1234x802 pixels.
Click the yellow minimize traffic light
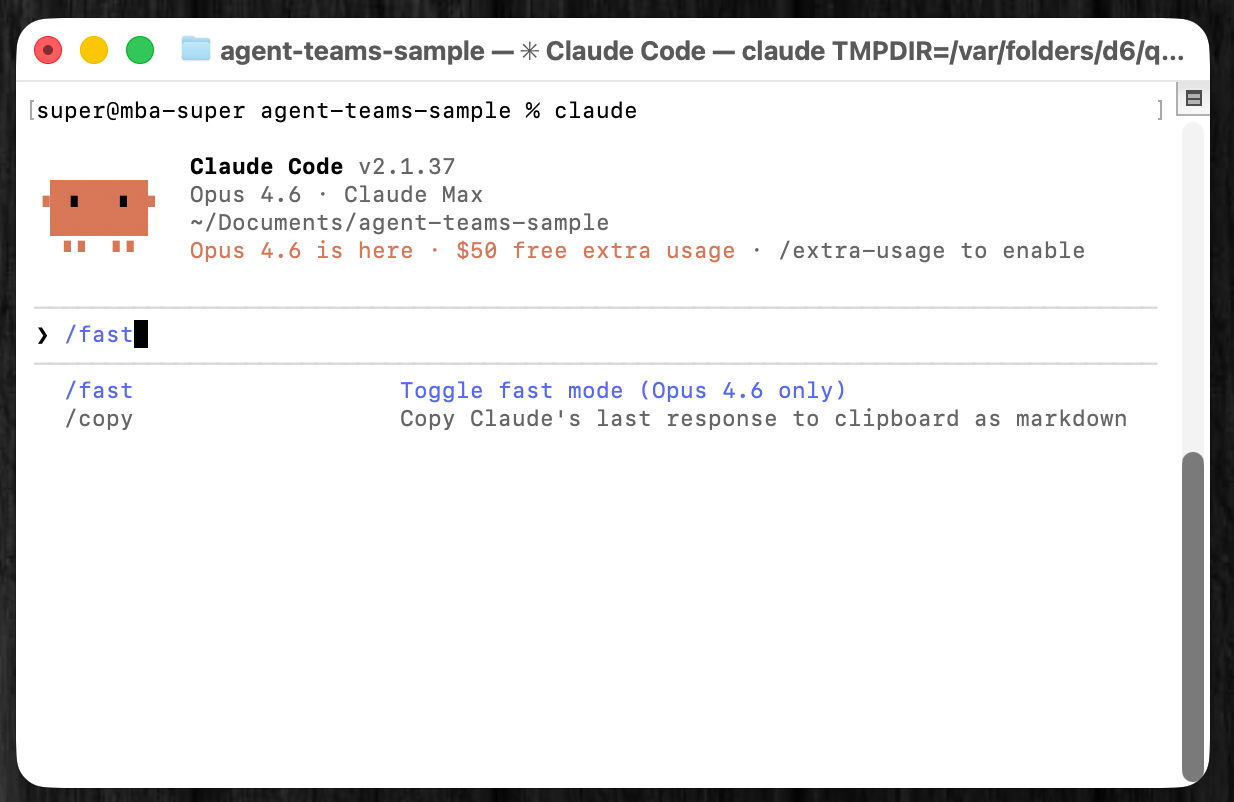pyautogui.click(x=94, y=49)
